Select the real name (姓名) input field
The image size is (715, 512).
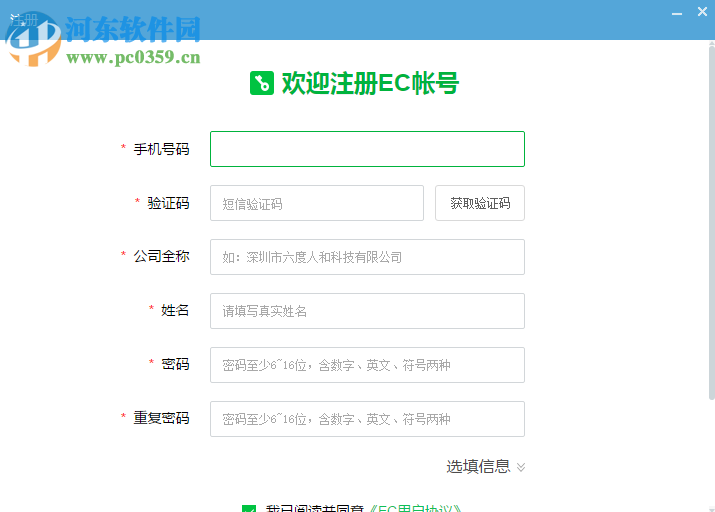367,311
